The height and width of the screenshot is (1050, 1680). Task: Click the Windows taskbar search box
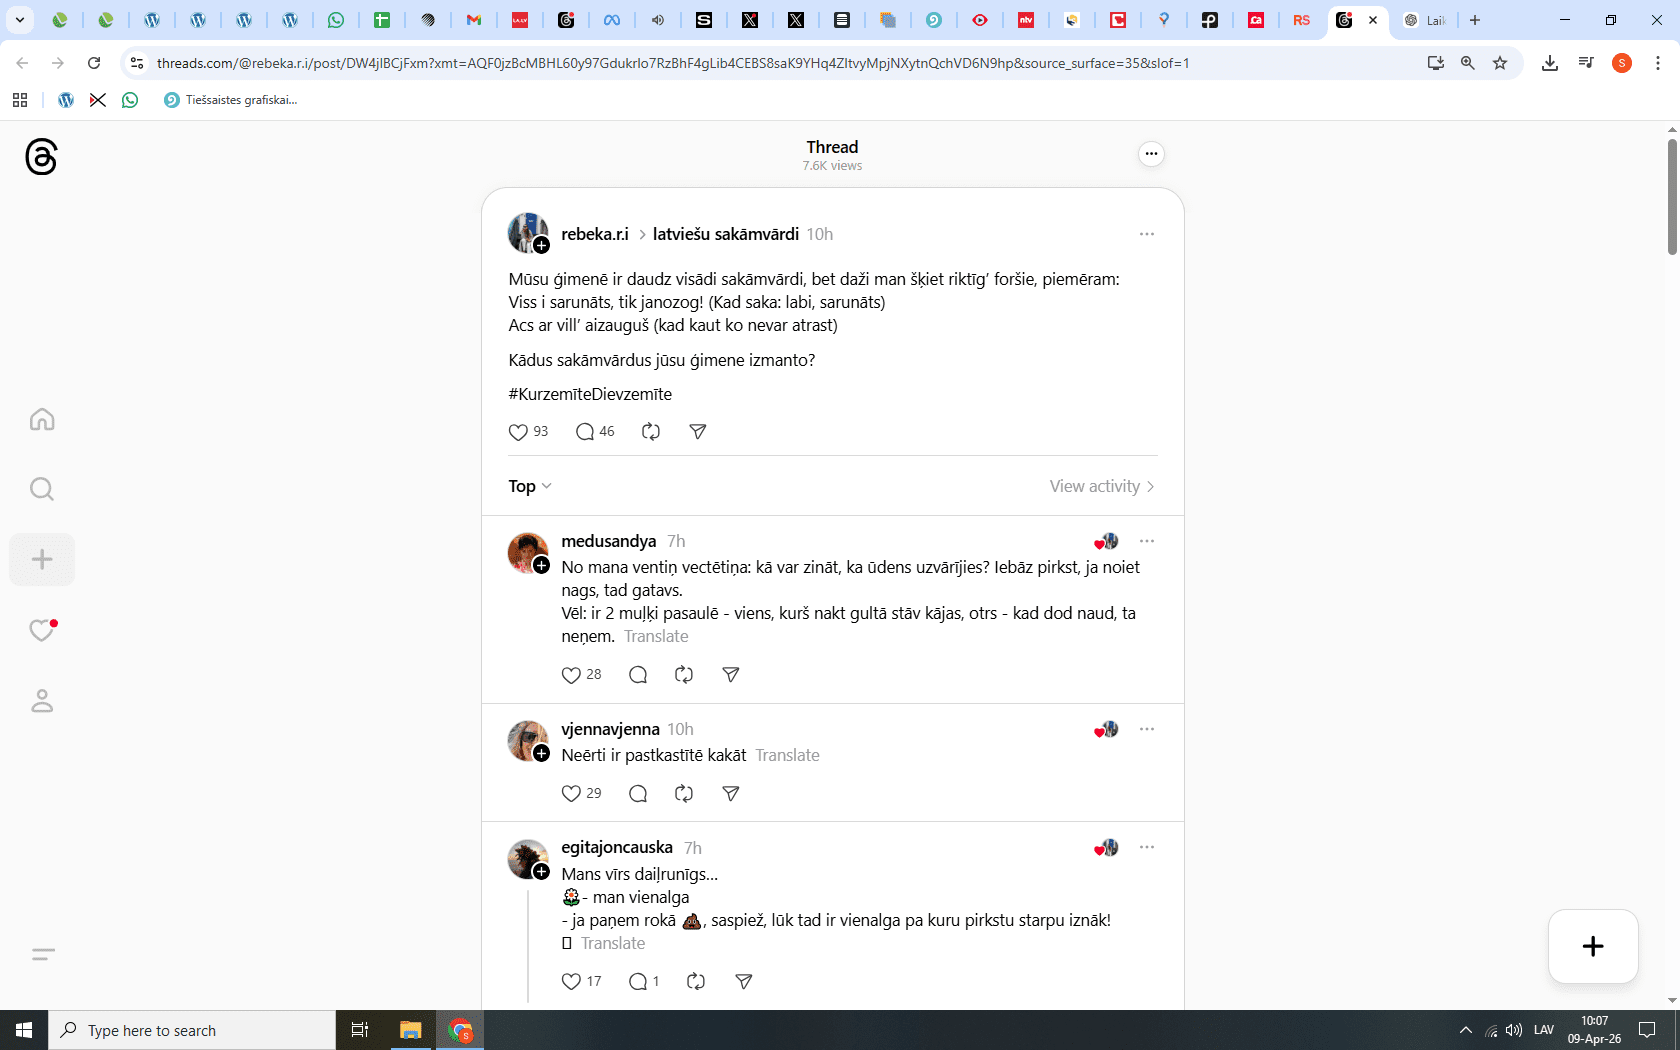point(192,1030)
